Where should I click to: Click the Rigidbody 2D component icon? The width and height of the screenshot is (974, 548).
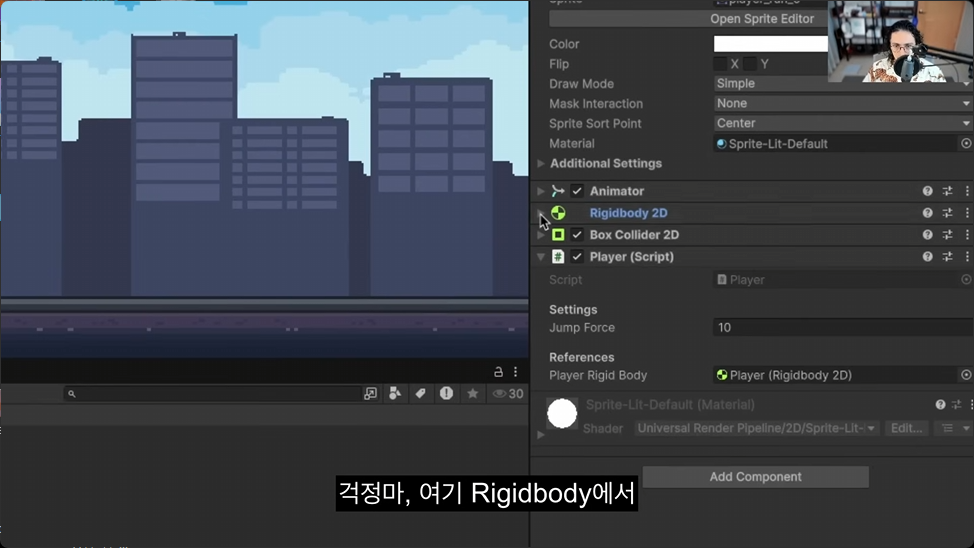point(558,213)
